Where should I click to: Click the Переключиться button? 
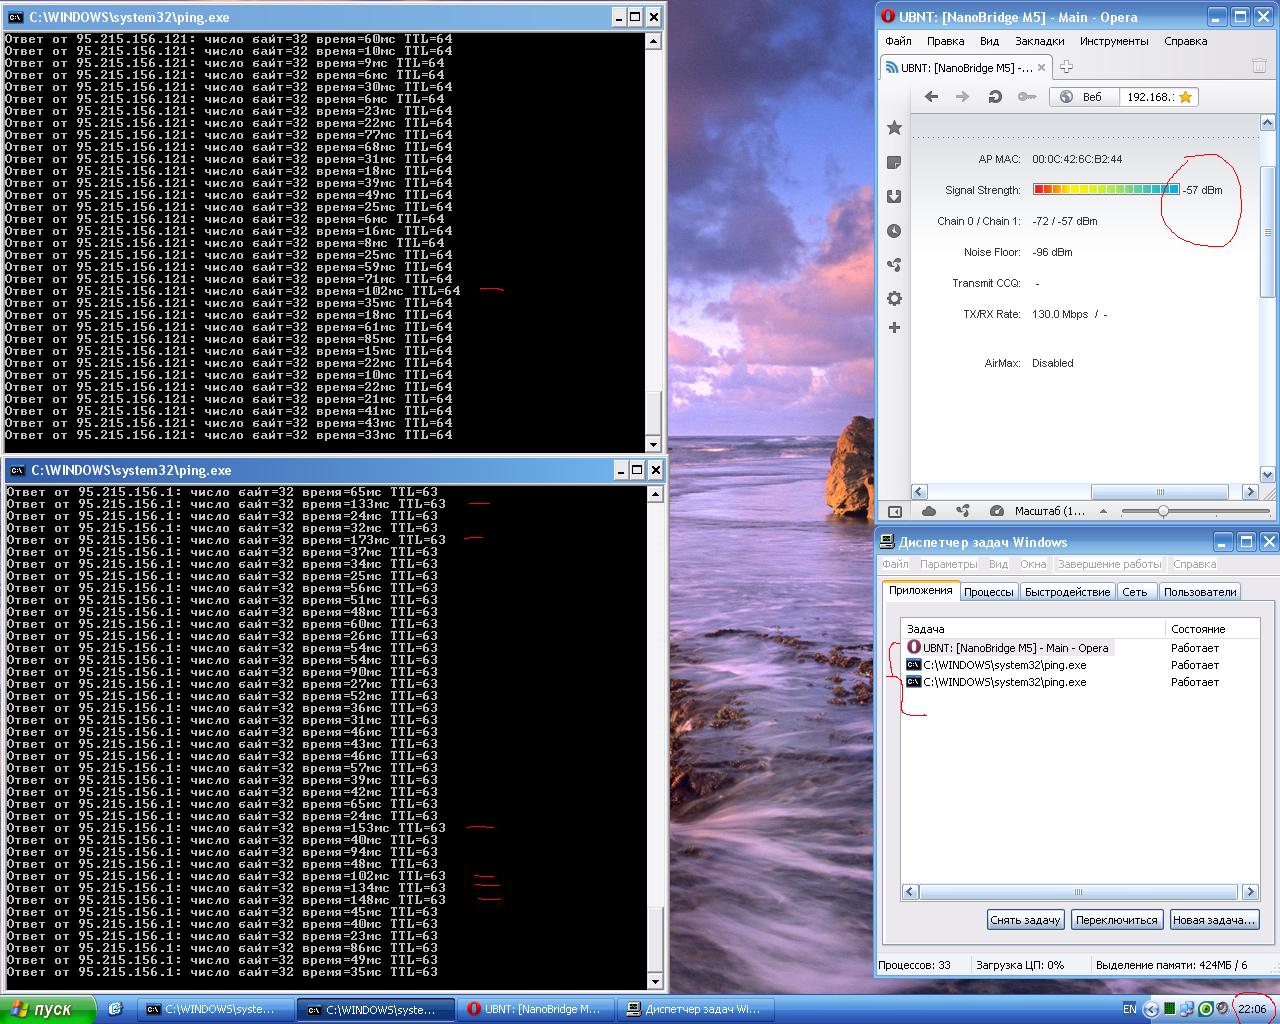click(x=1117, y=920)
